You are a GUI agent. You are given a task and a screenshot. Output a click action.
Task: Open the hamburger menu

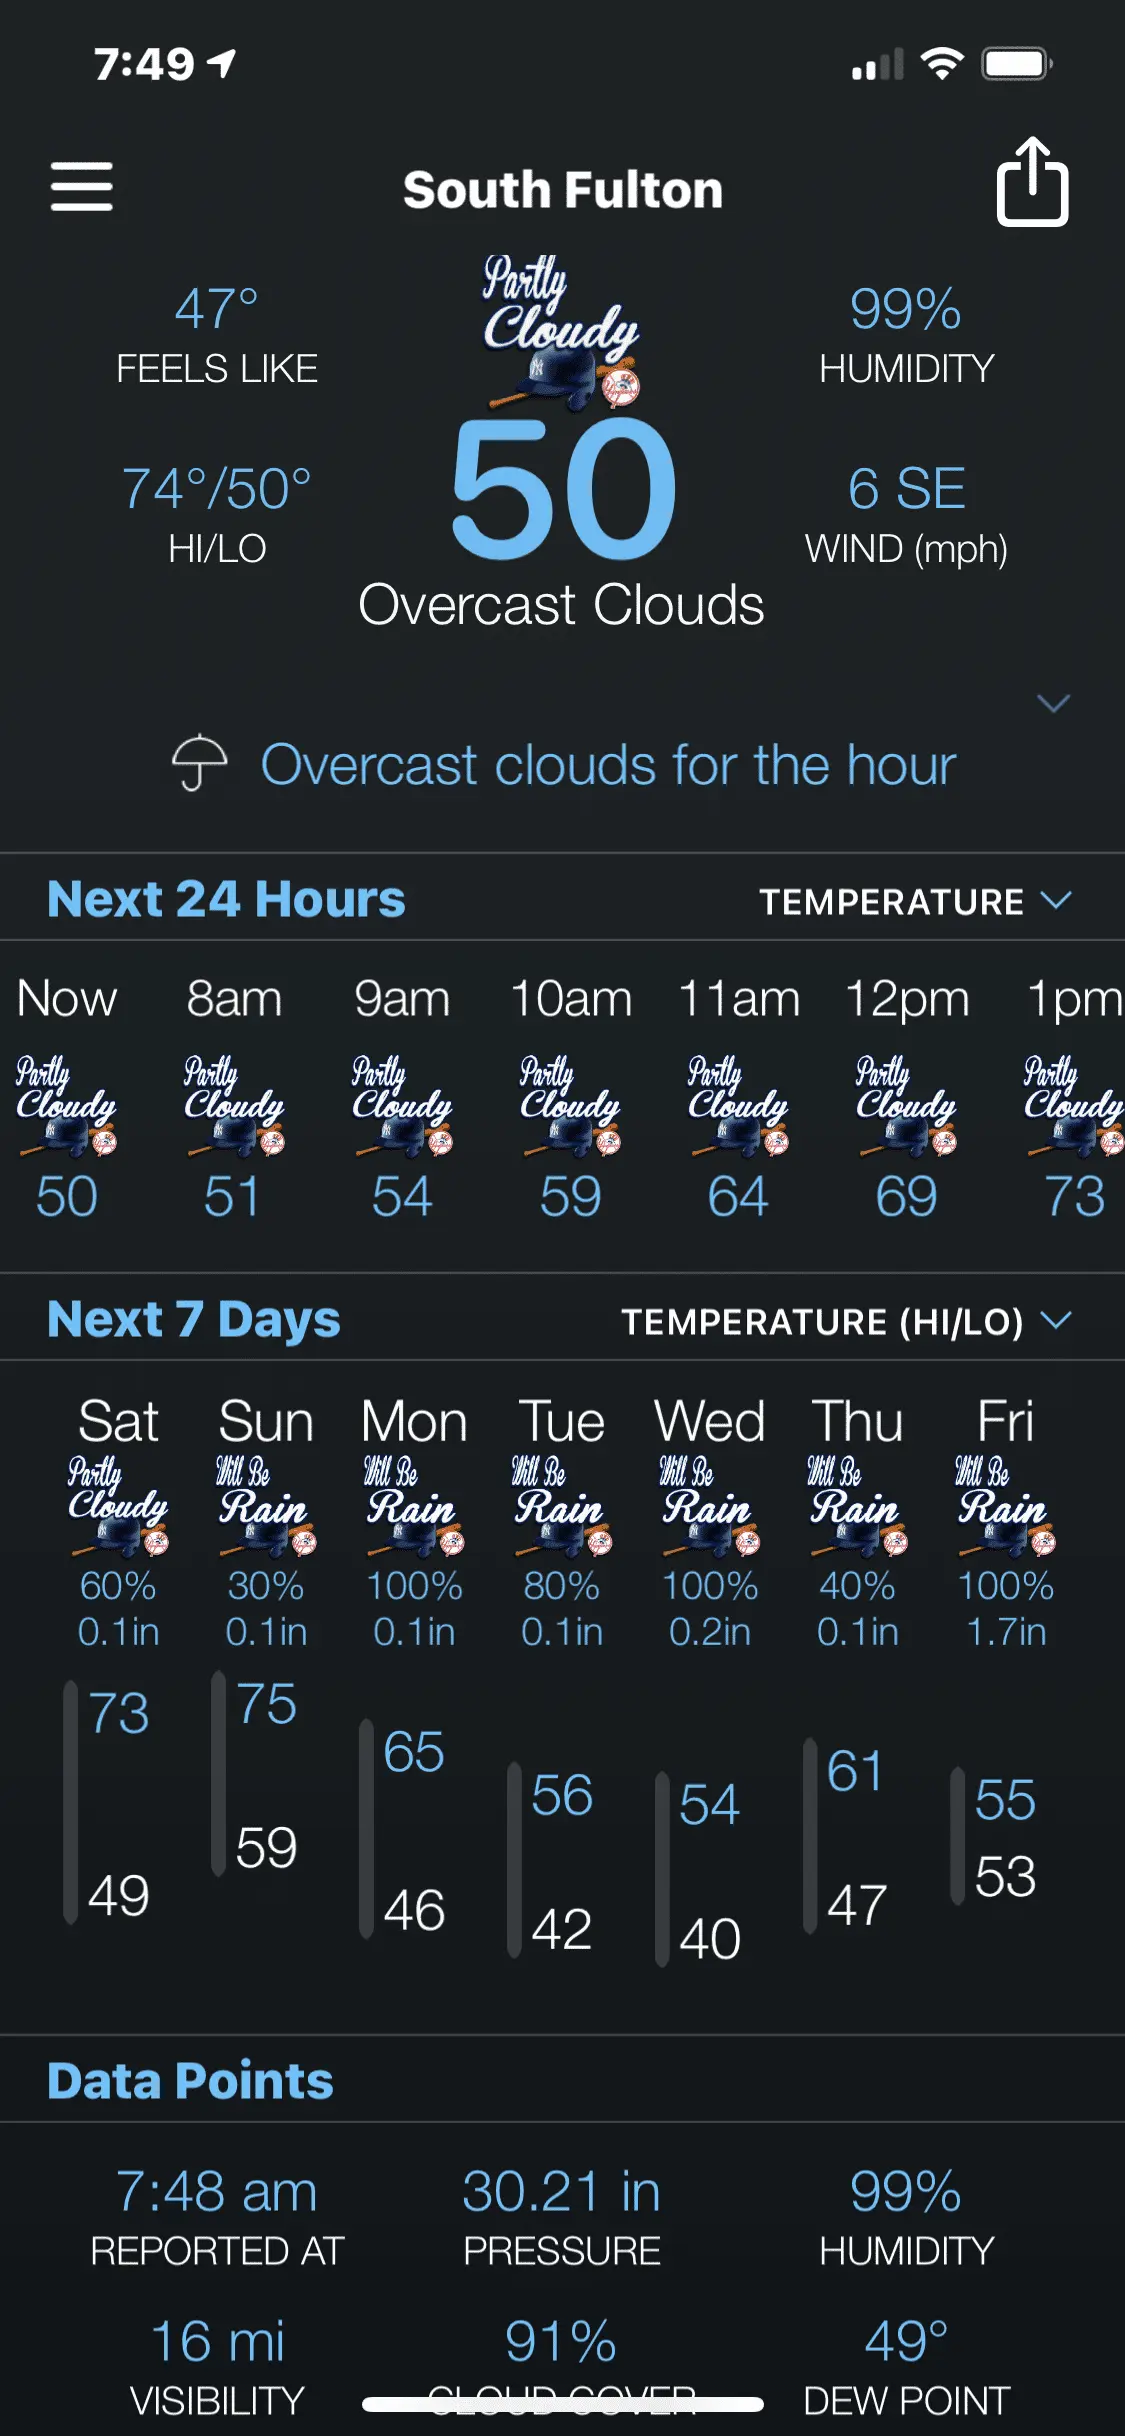(x=82, y=187)
